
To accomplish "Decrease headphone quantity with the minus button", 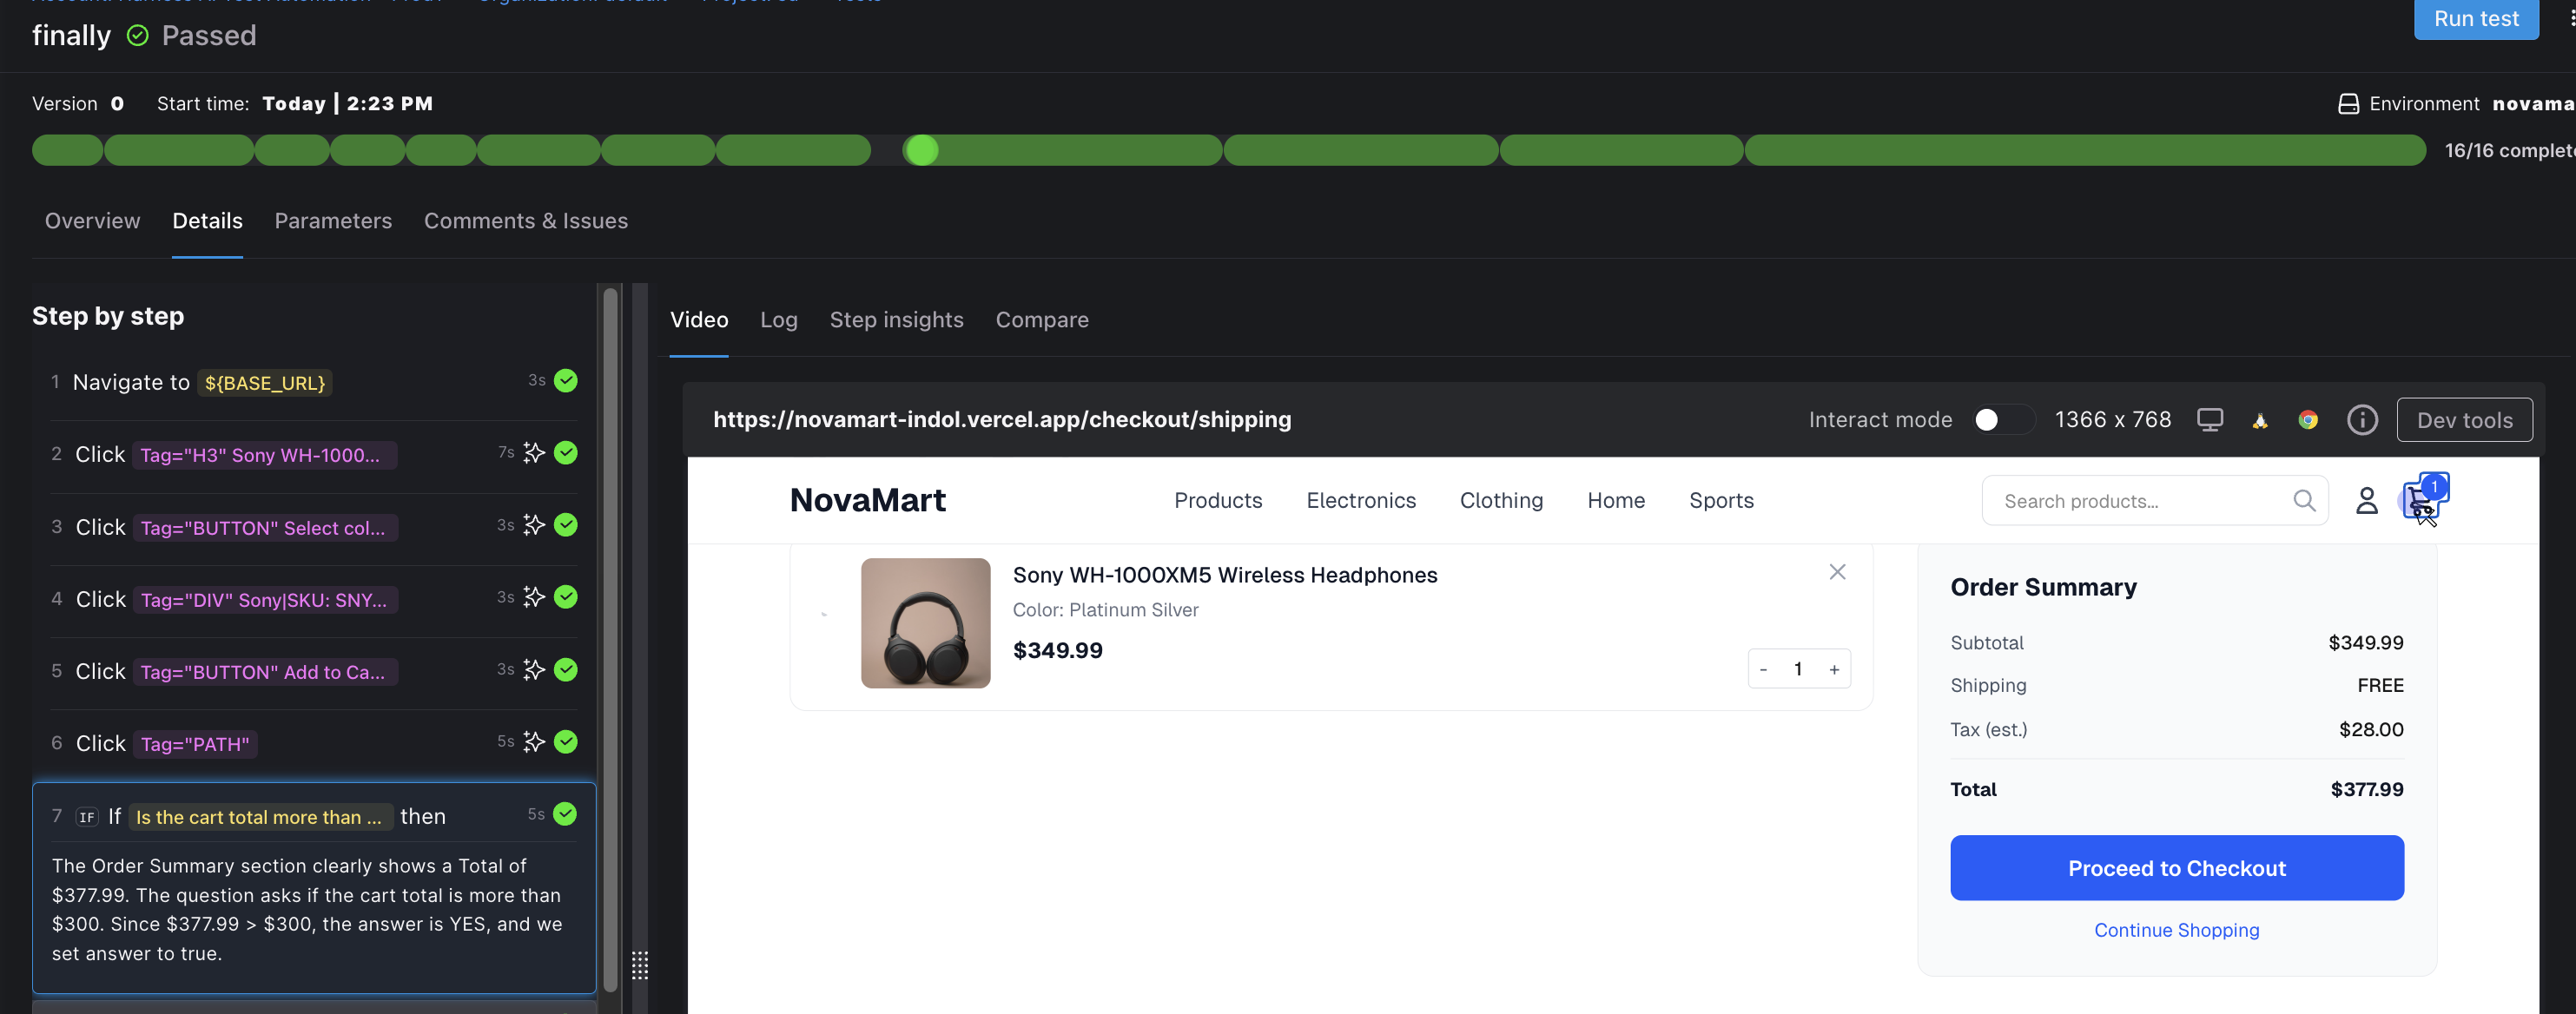I will [x=1763, y=670].
